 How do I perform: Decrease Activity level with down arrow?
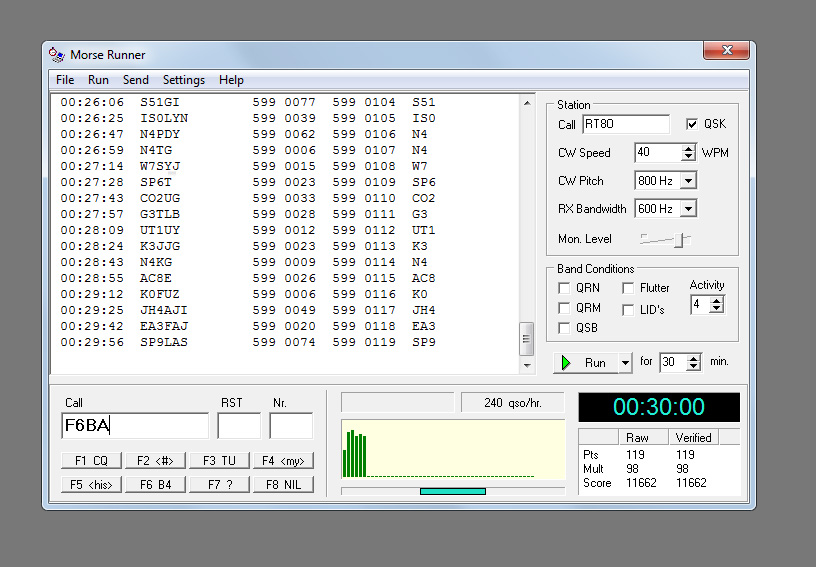716,309
